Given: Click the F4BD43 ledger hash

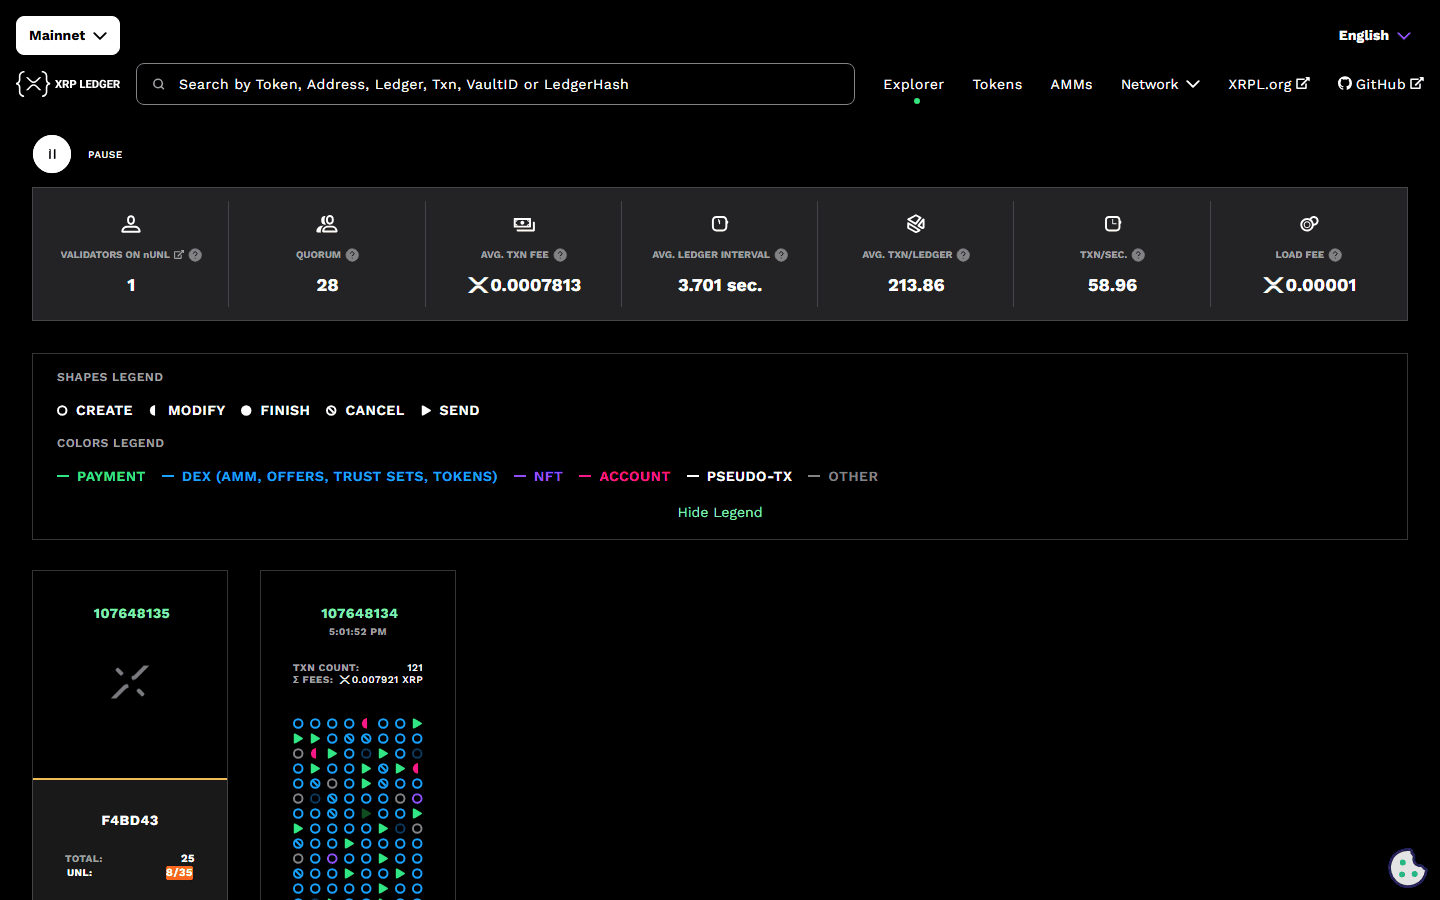Looking at the screenshot, I should pos(130,820).
